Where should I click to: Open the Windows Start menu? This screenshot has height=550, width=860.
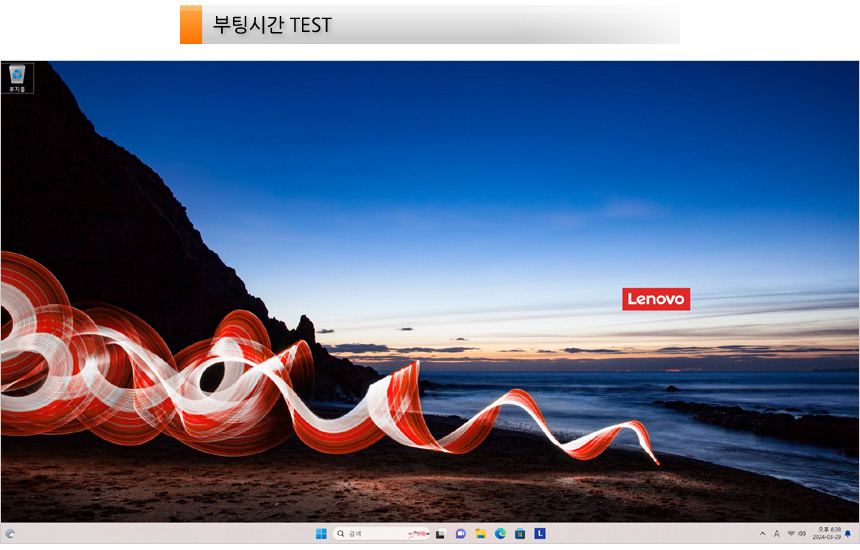coord(321,534)
